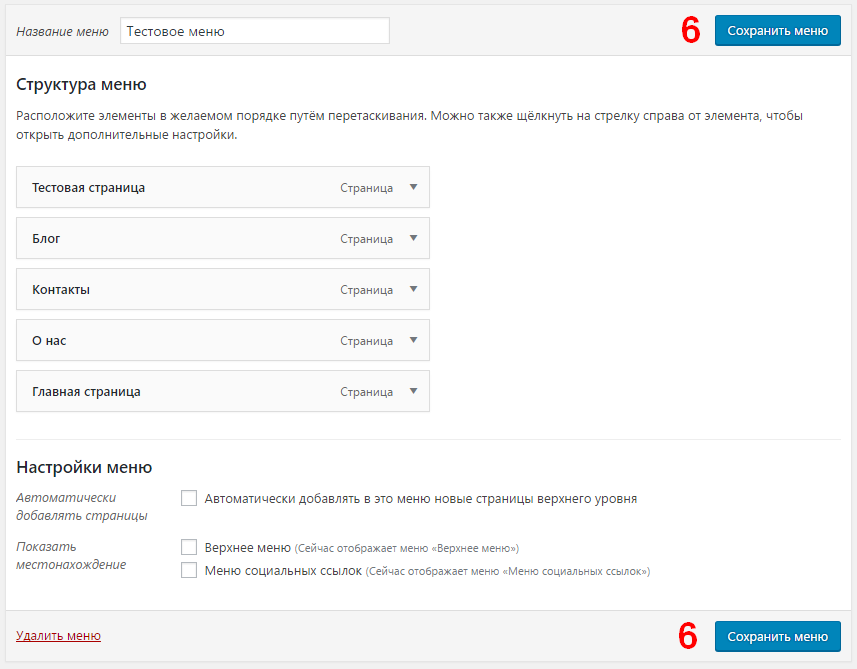Enable auto-adding new top-level pages checkbox
Viewport: 857px width, 669px height.
(x=189, y=498)
